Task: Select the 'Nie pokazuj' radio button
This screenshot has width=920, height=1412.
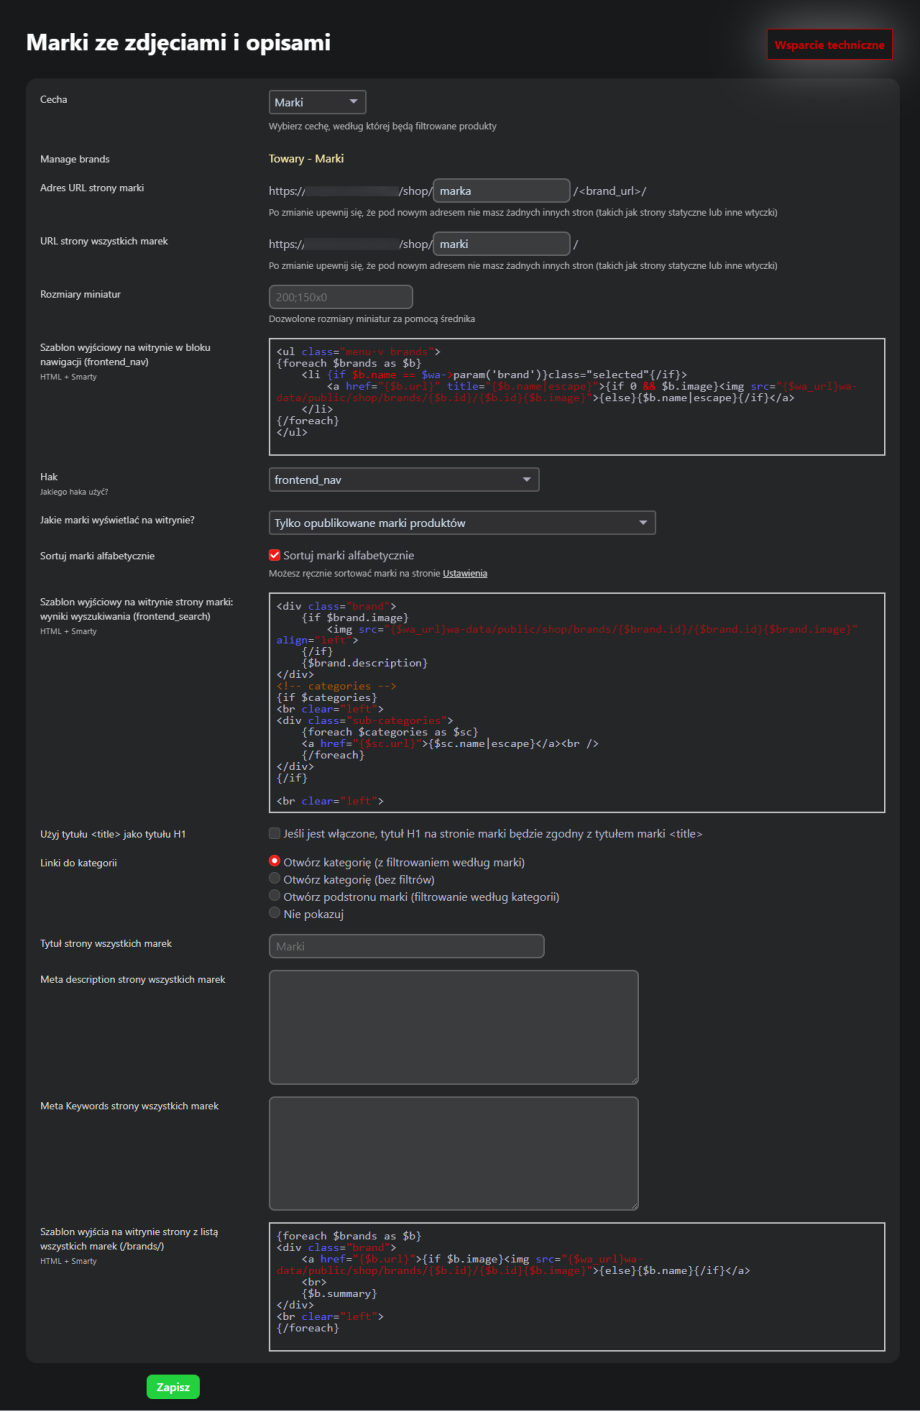Action: click(x=275, y=913)
